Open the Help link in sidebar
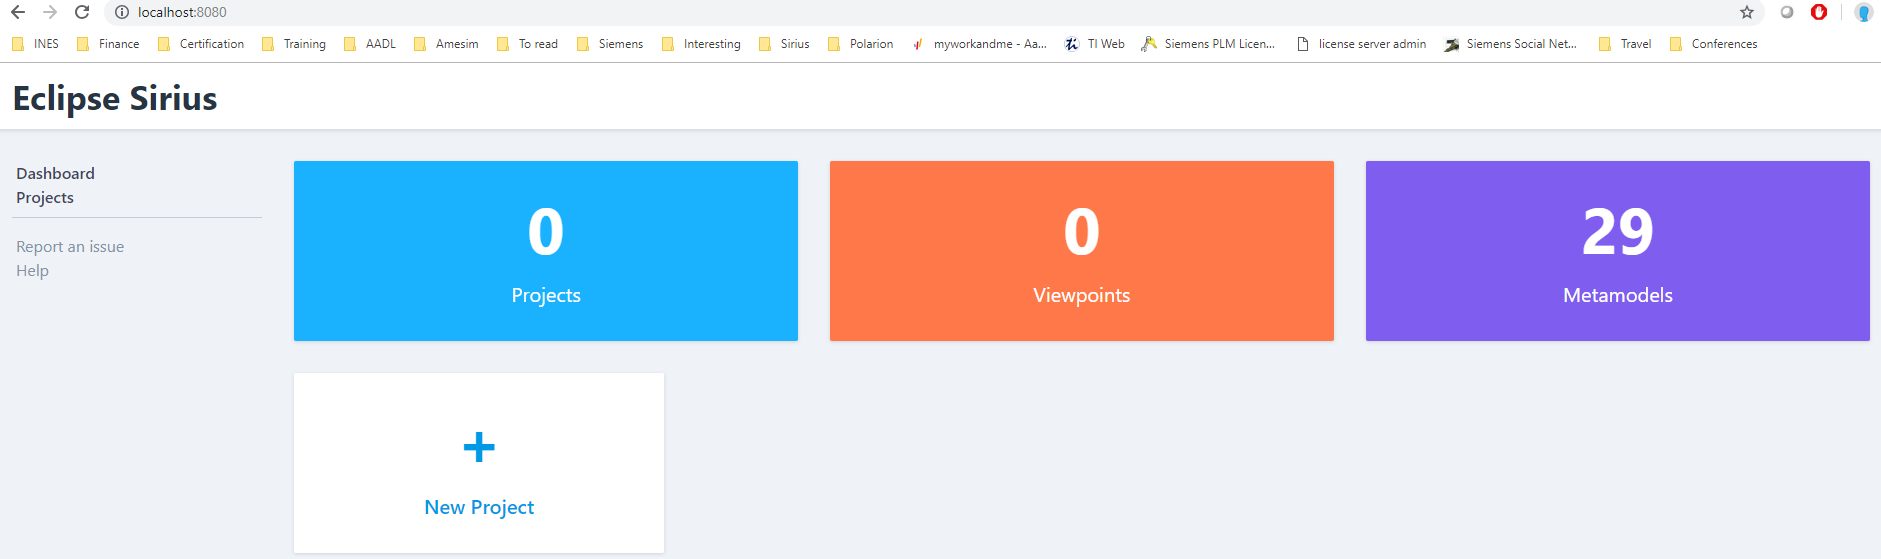Image resolution: width=1881 pixels, height=559 pixels. coord(32,271)
